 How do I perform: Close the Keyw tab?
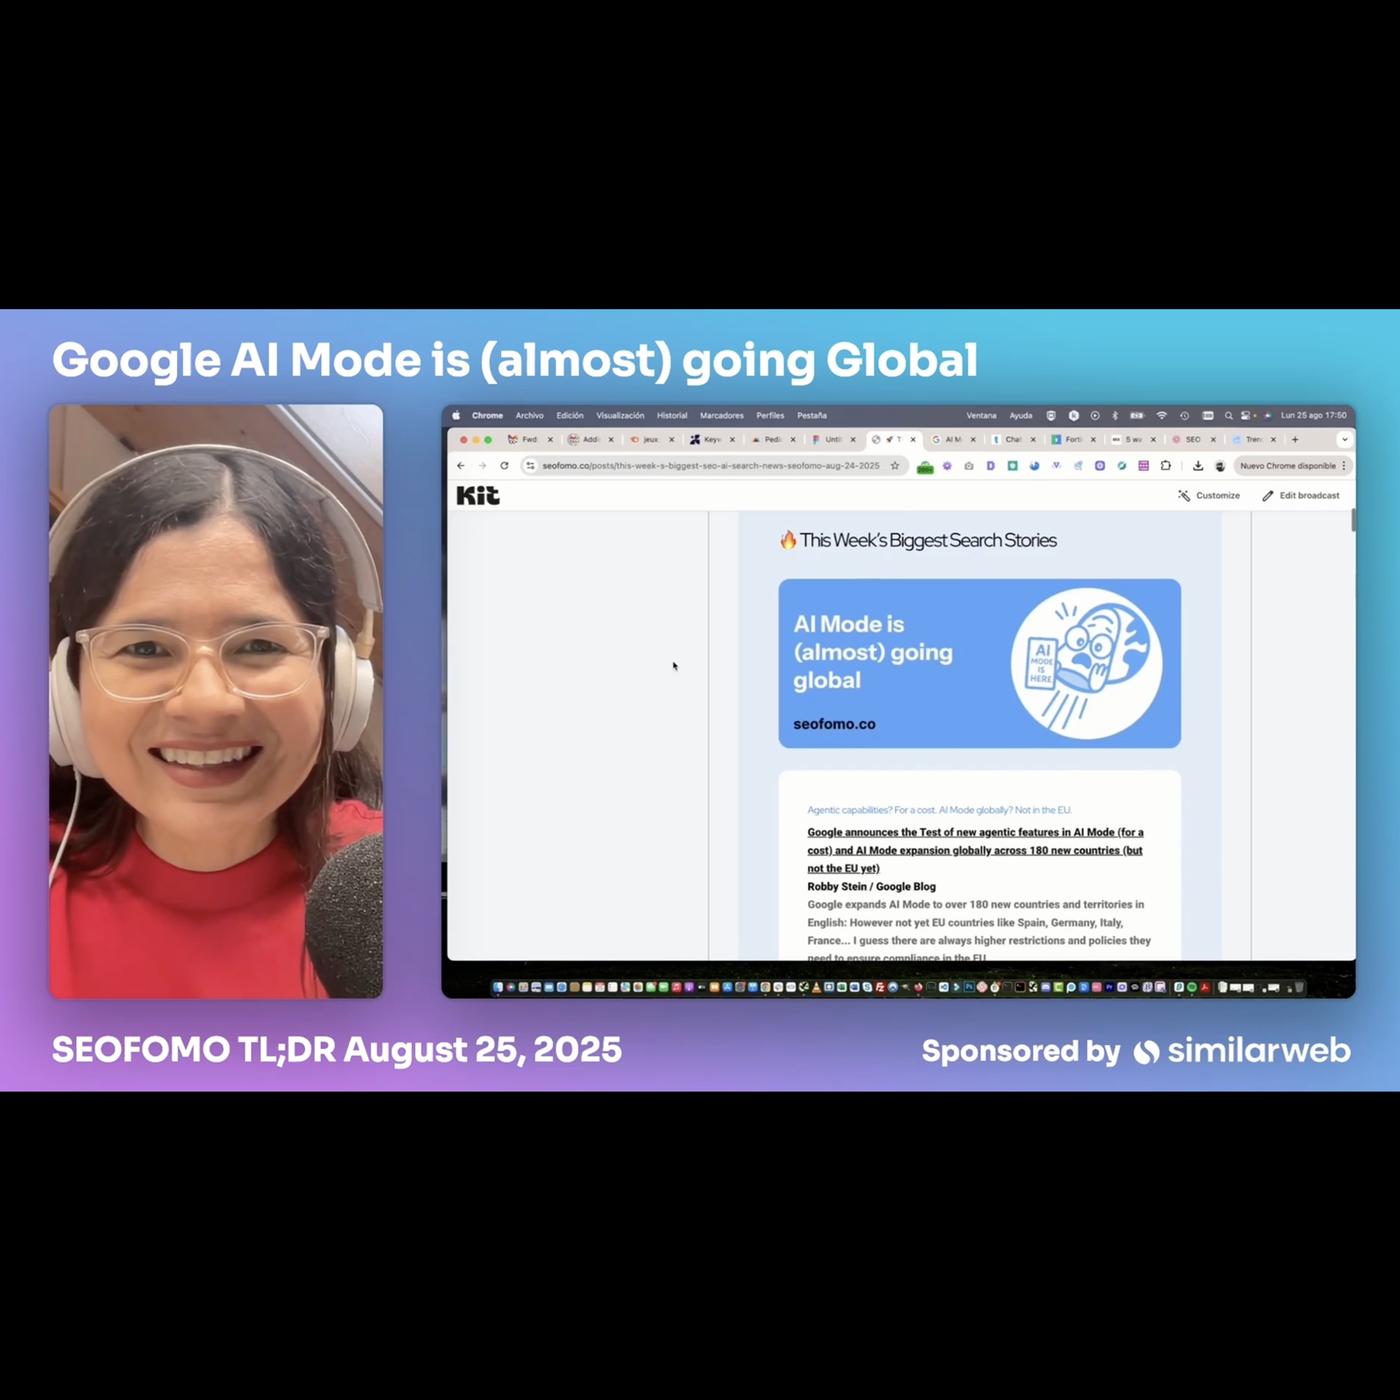click(x=732, y=439)
